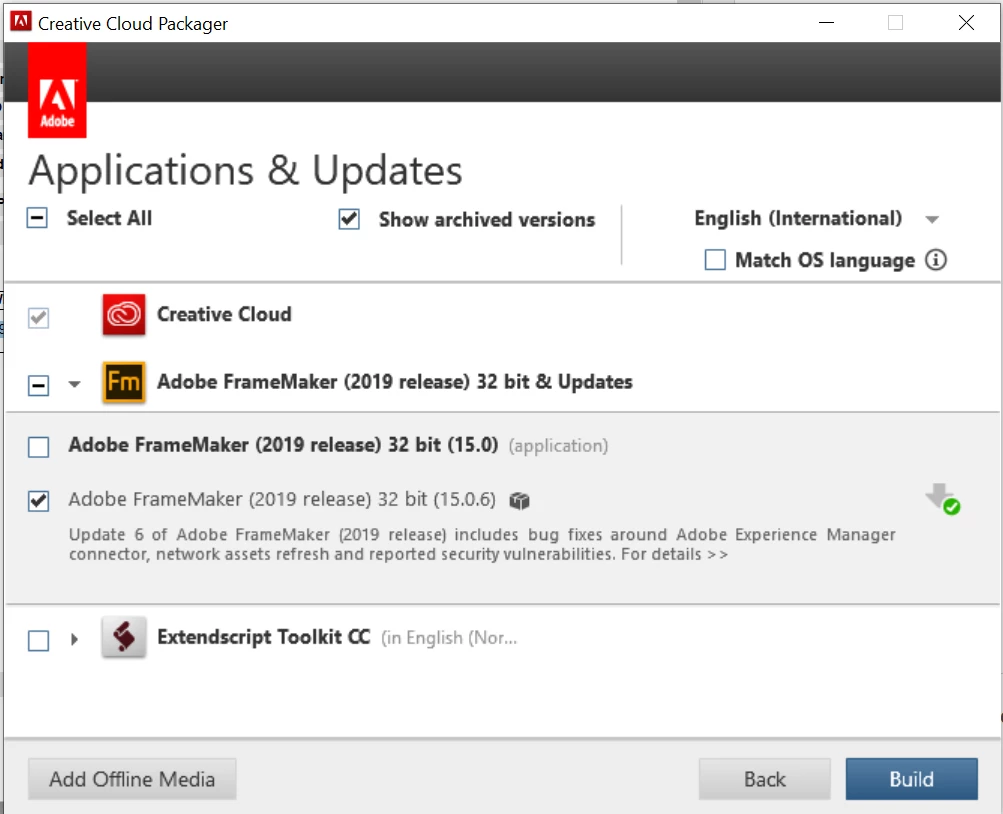Click the Back button
The width and height of the screenshot is (1003, 814).
pos(764,779)
